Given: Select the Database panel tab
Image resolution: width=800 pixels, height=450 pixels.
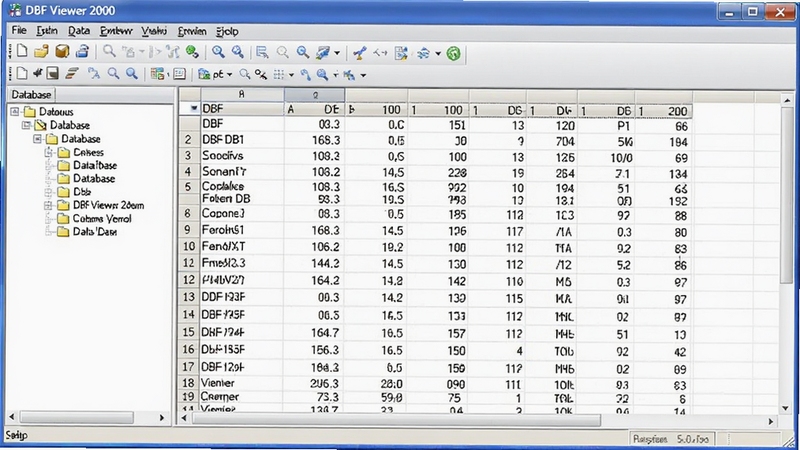Looking at the screenshot, I should pos(31,94).
